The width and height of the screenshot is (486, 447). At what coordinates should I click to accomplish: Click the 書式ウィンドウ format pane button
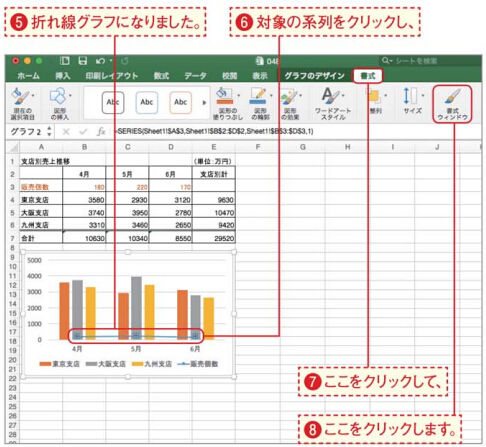(x=452, y=104)
